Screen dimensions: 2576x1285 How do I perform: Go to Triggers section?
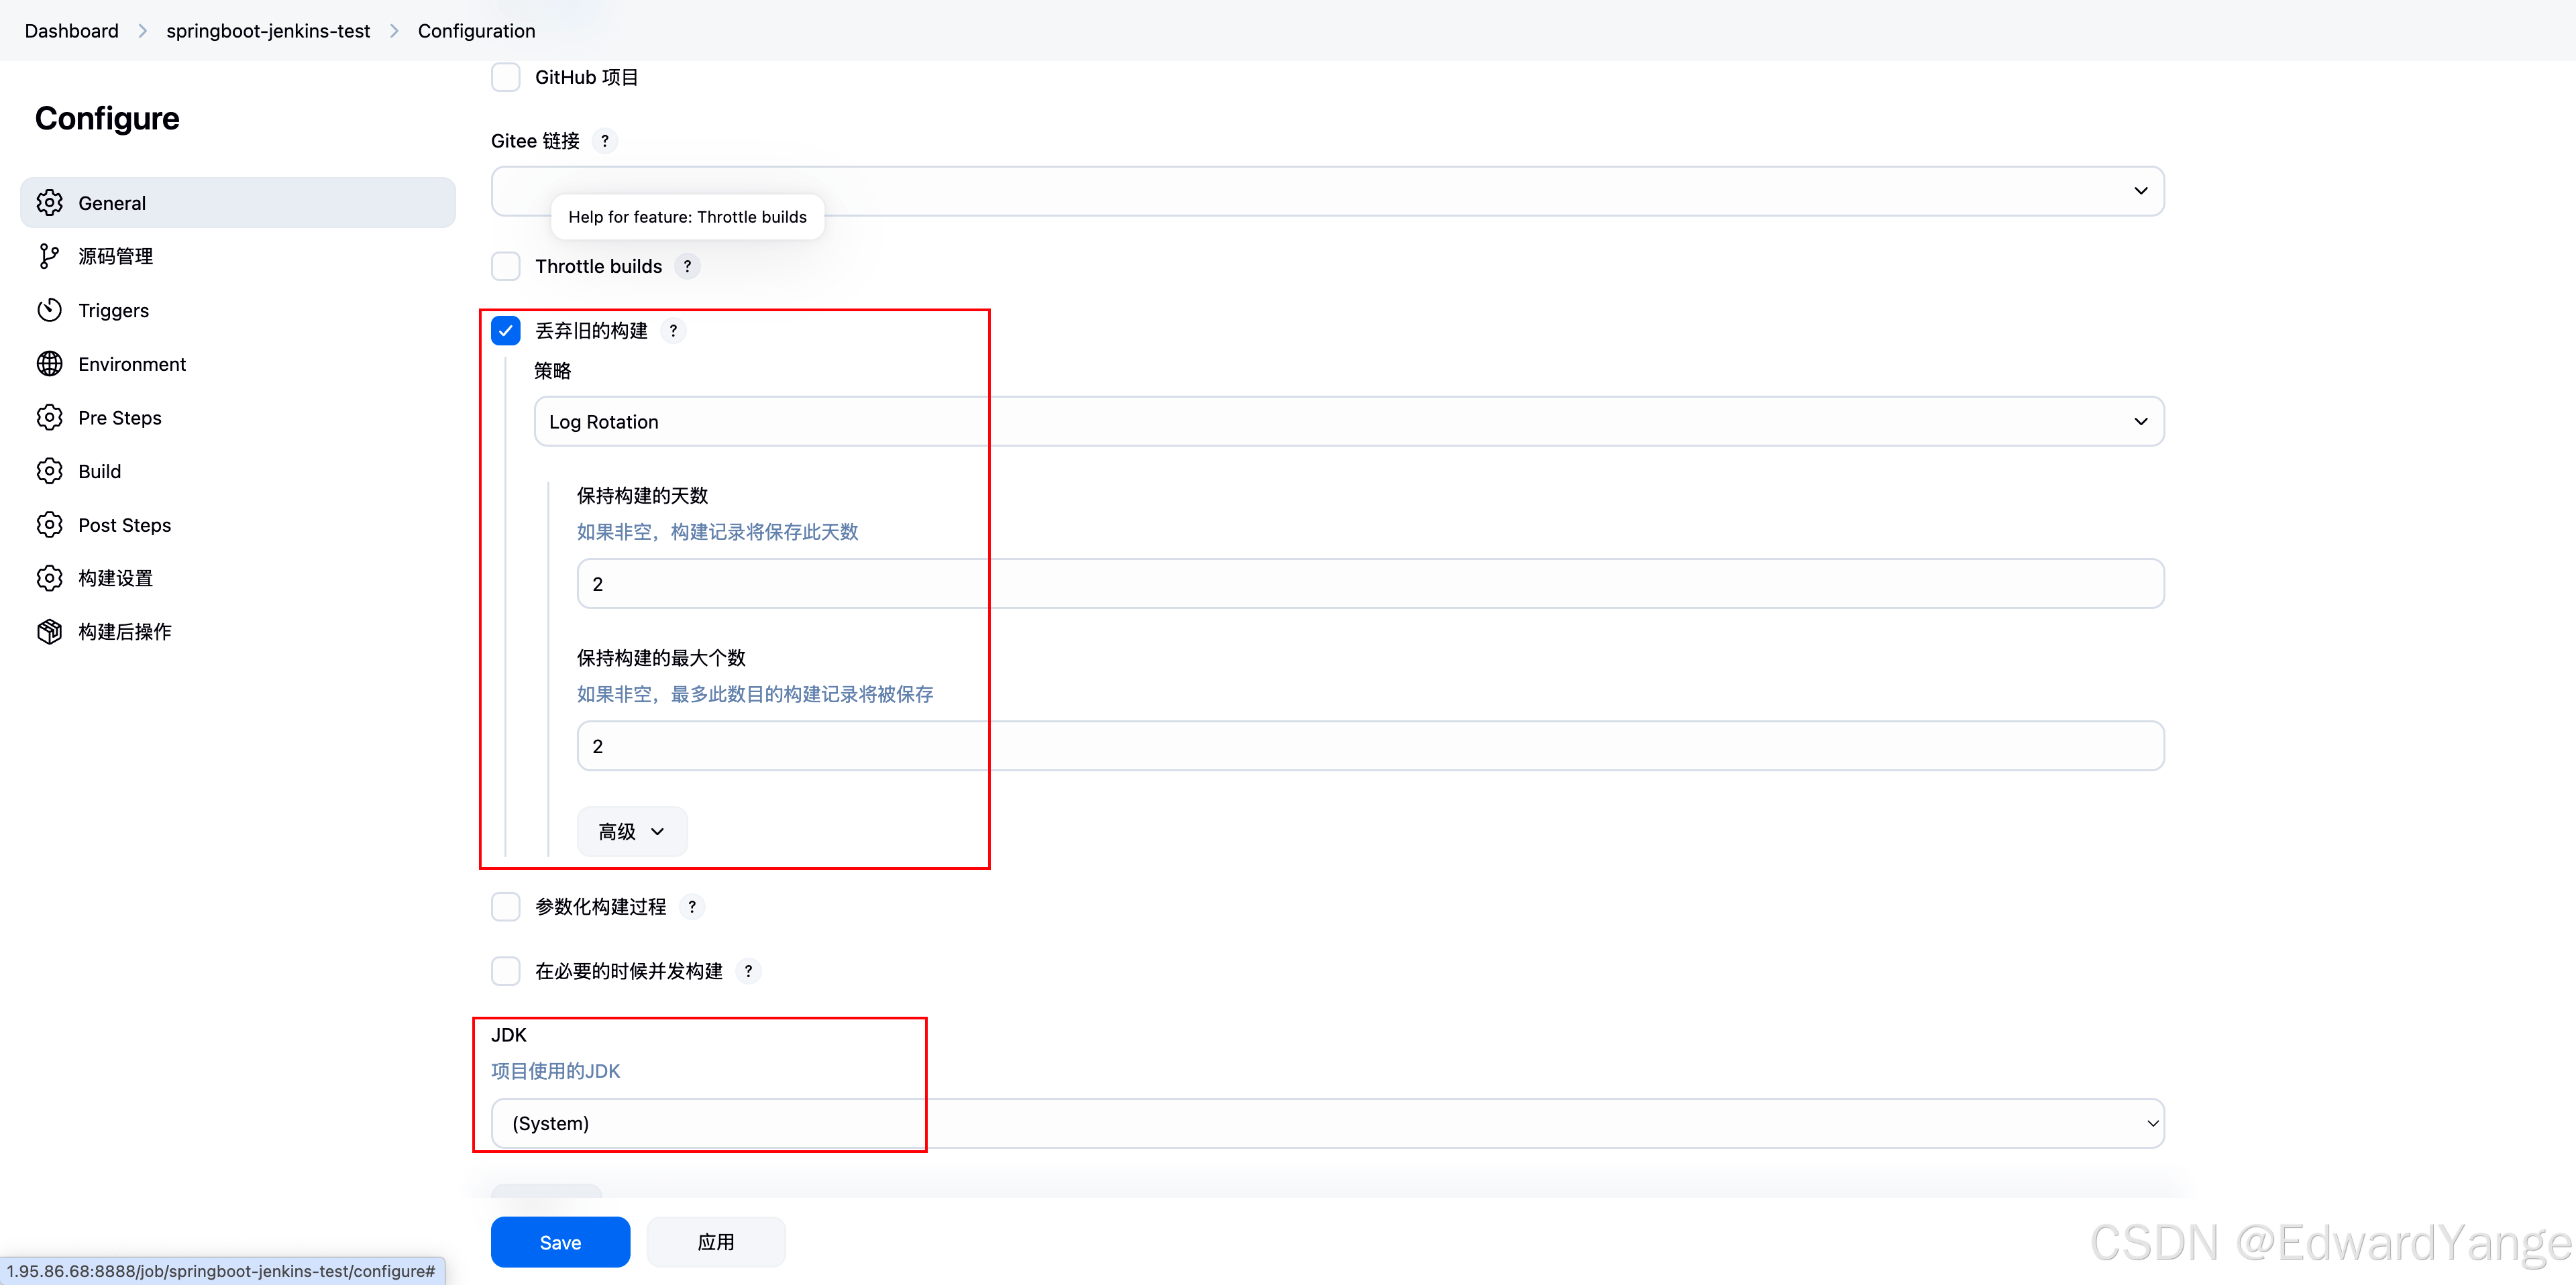pyautogui.click(x=238, y=310)
